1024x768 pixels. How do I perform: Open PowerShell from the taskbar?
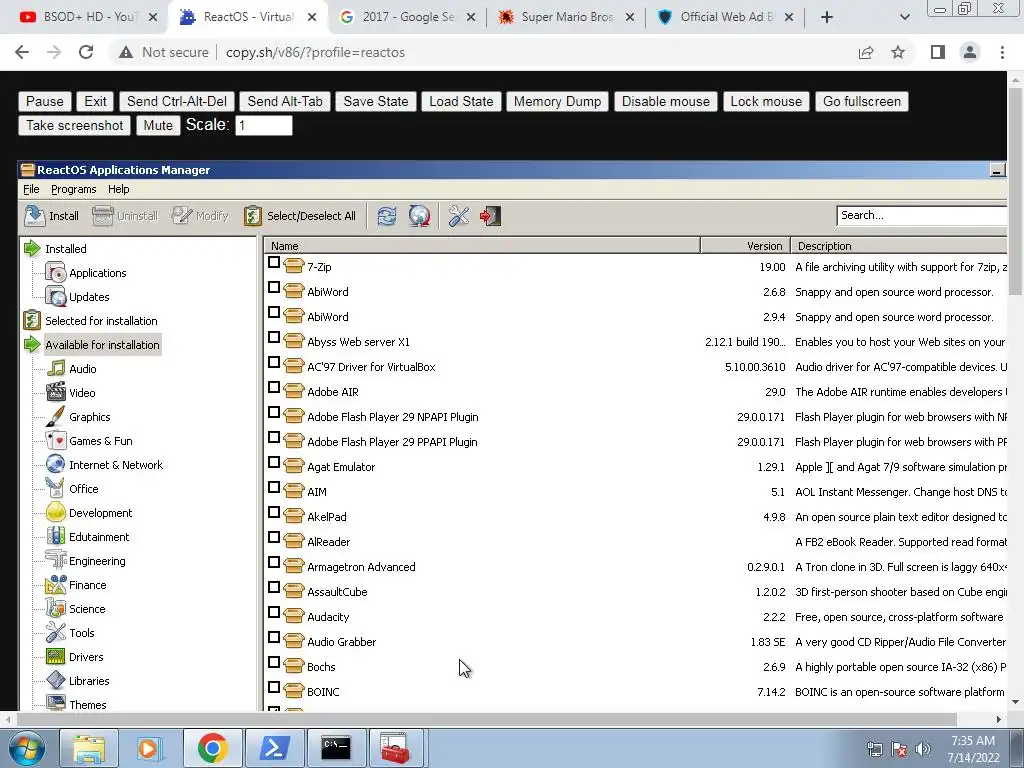tap(274, 748)
